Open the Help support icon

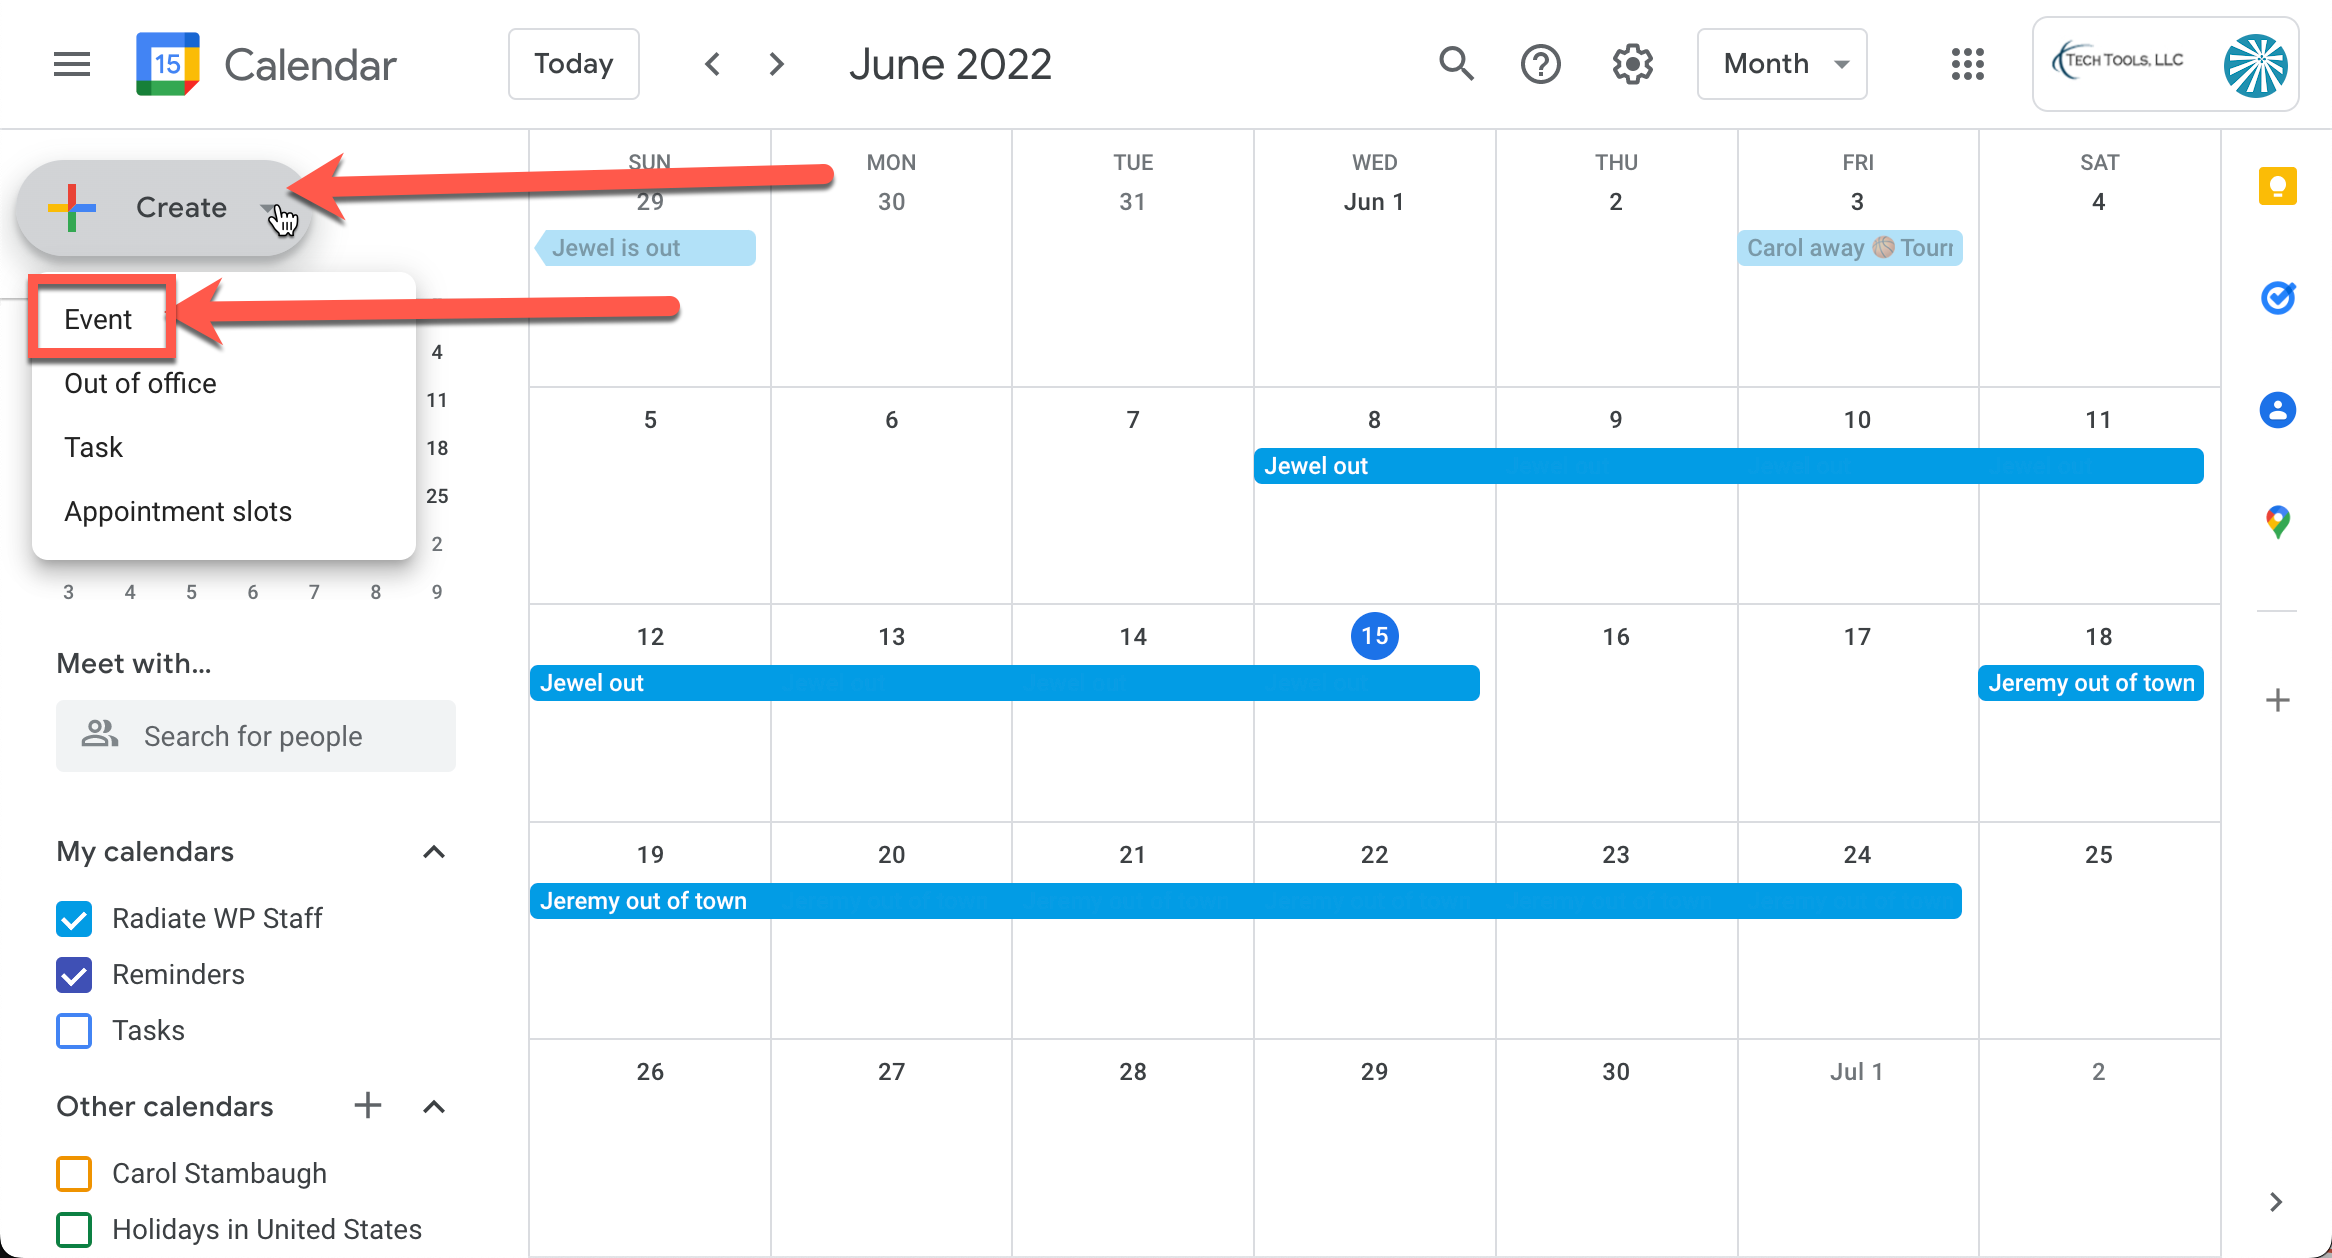point(1540,64)
